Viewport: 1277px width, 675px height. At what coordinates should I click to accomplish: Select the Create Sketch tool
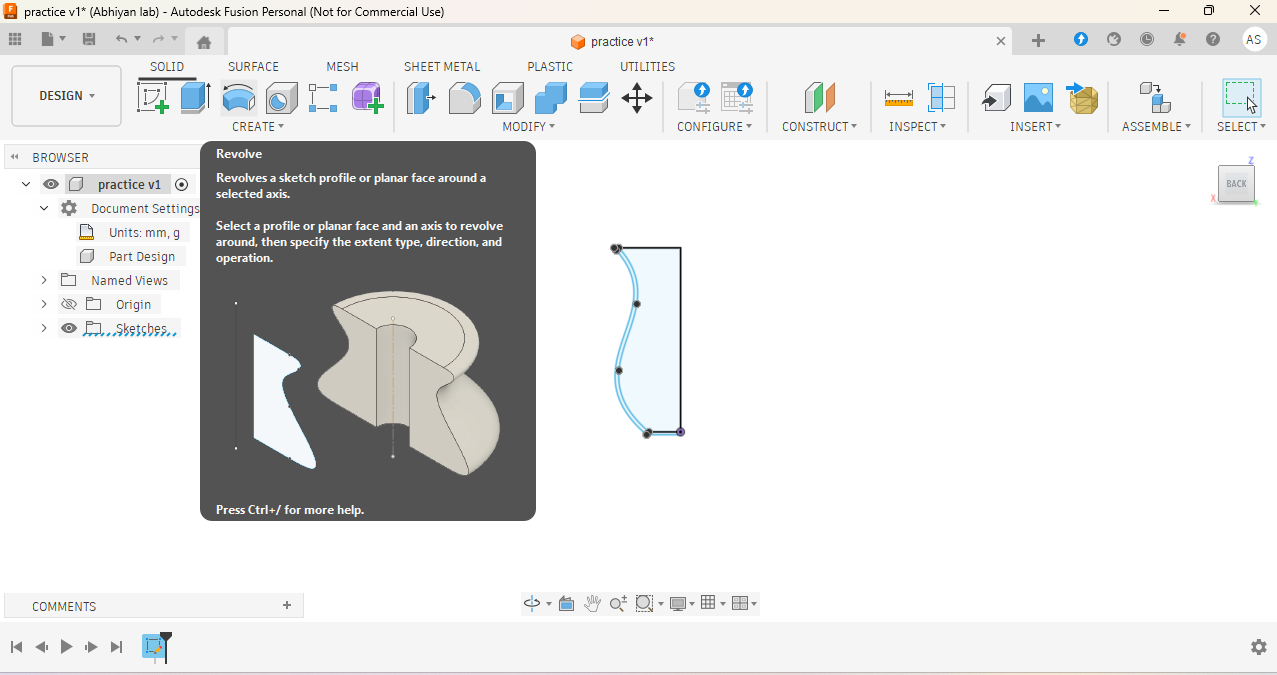152,98
